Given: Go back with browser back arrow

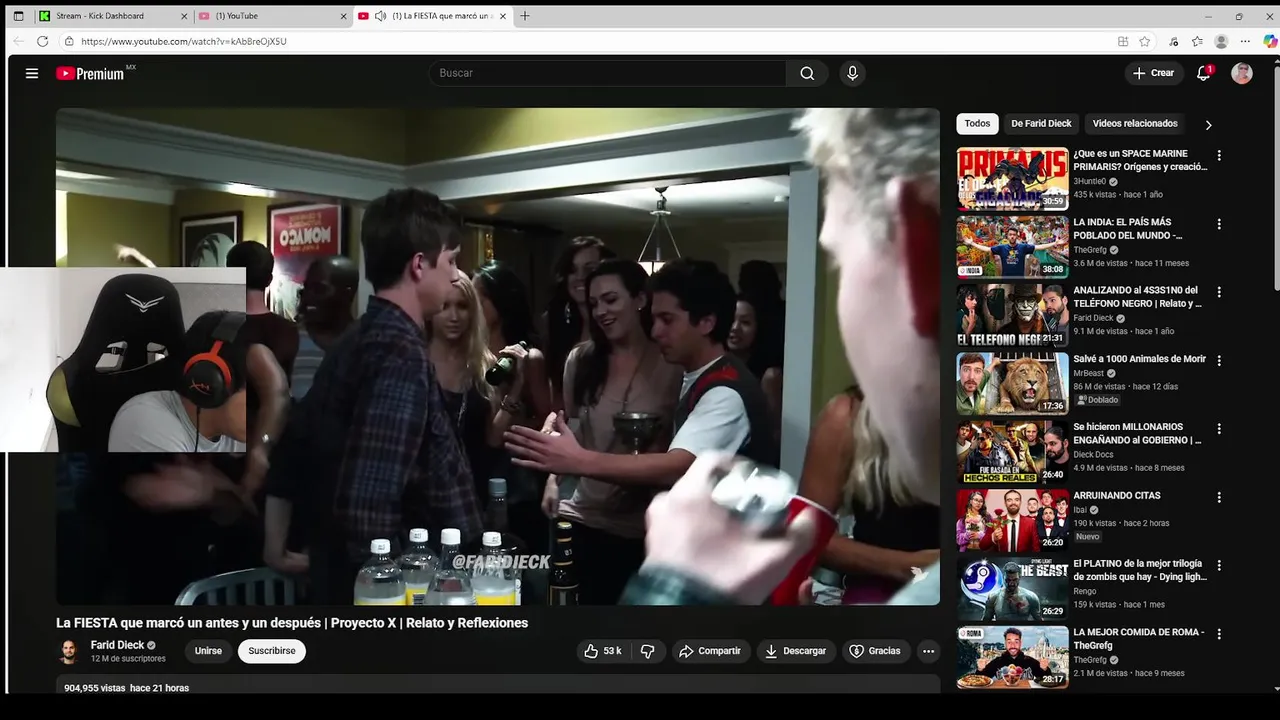Looking at the screenshot, I should point(18,41).
